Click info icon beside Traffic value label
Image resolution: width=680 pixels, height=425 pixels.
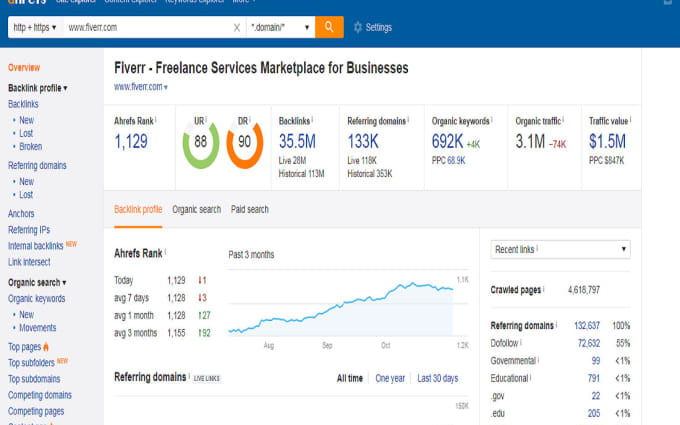631,119
